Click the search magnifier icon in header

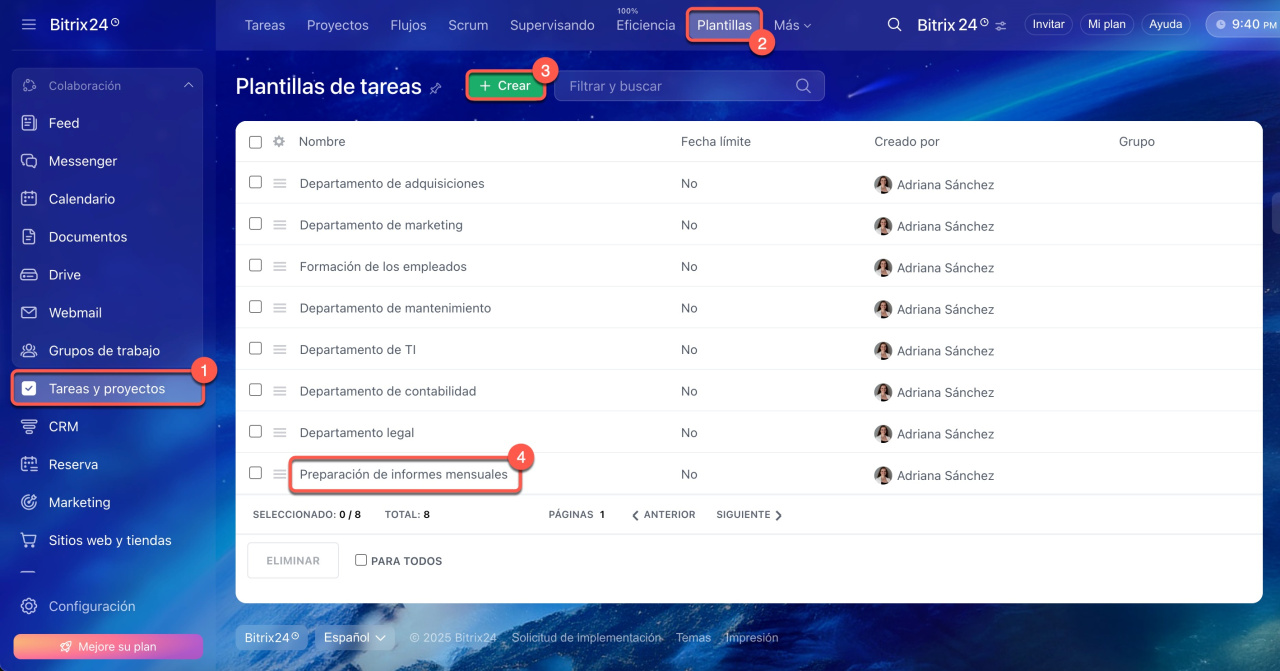(x=894, y=25)
